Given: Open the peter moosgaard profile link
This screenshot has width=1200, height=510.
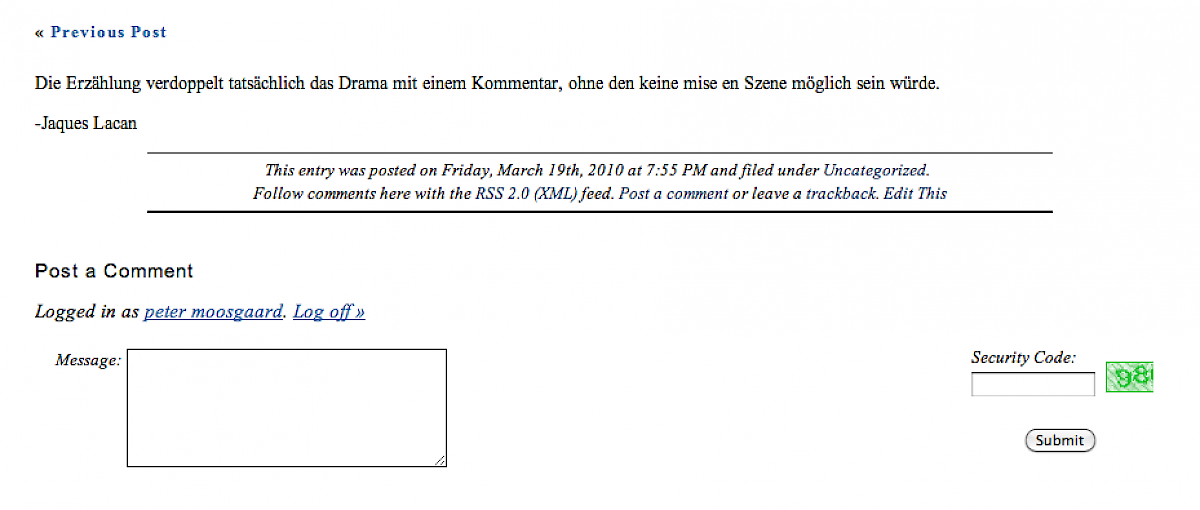Looking at the screenshot, I should coord(214,312).
